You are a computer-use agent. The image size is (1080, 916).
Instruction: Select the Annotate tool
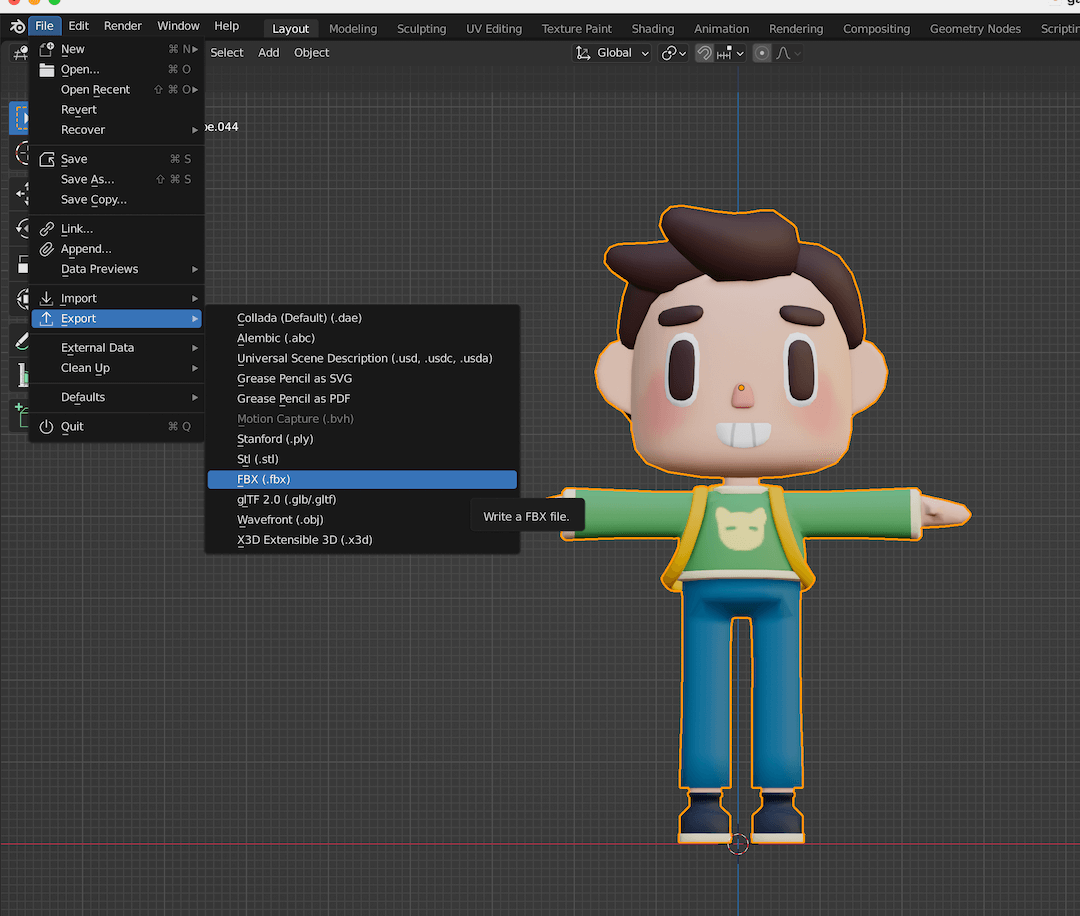[x=20, y=339]
